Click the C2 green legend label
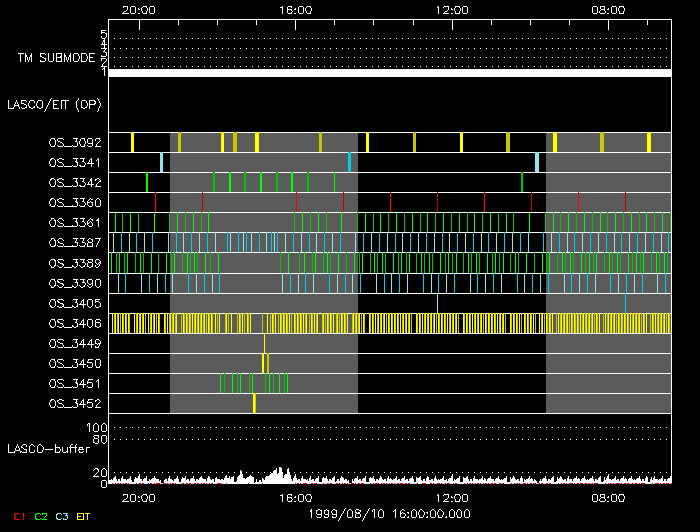Image resolution: width=700 pixels, height=532 pixels. click(41, 516)
